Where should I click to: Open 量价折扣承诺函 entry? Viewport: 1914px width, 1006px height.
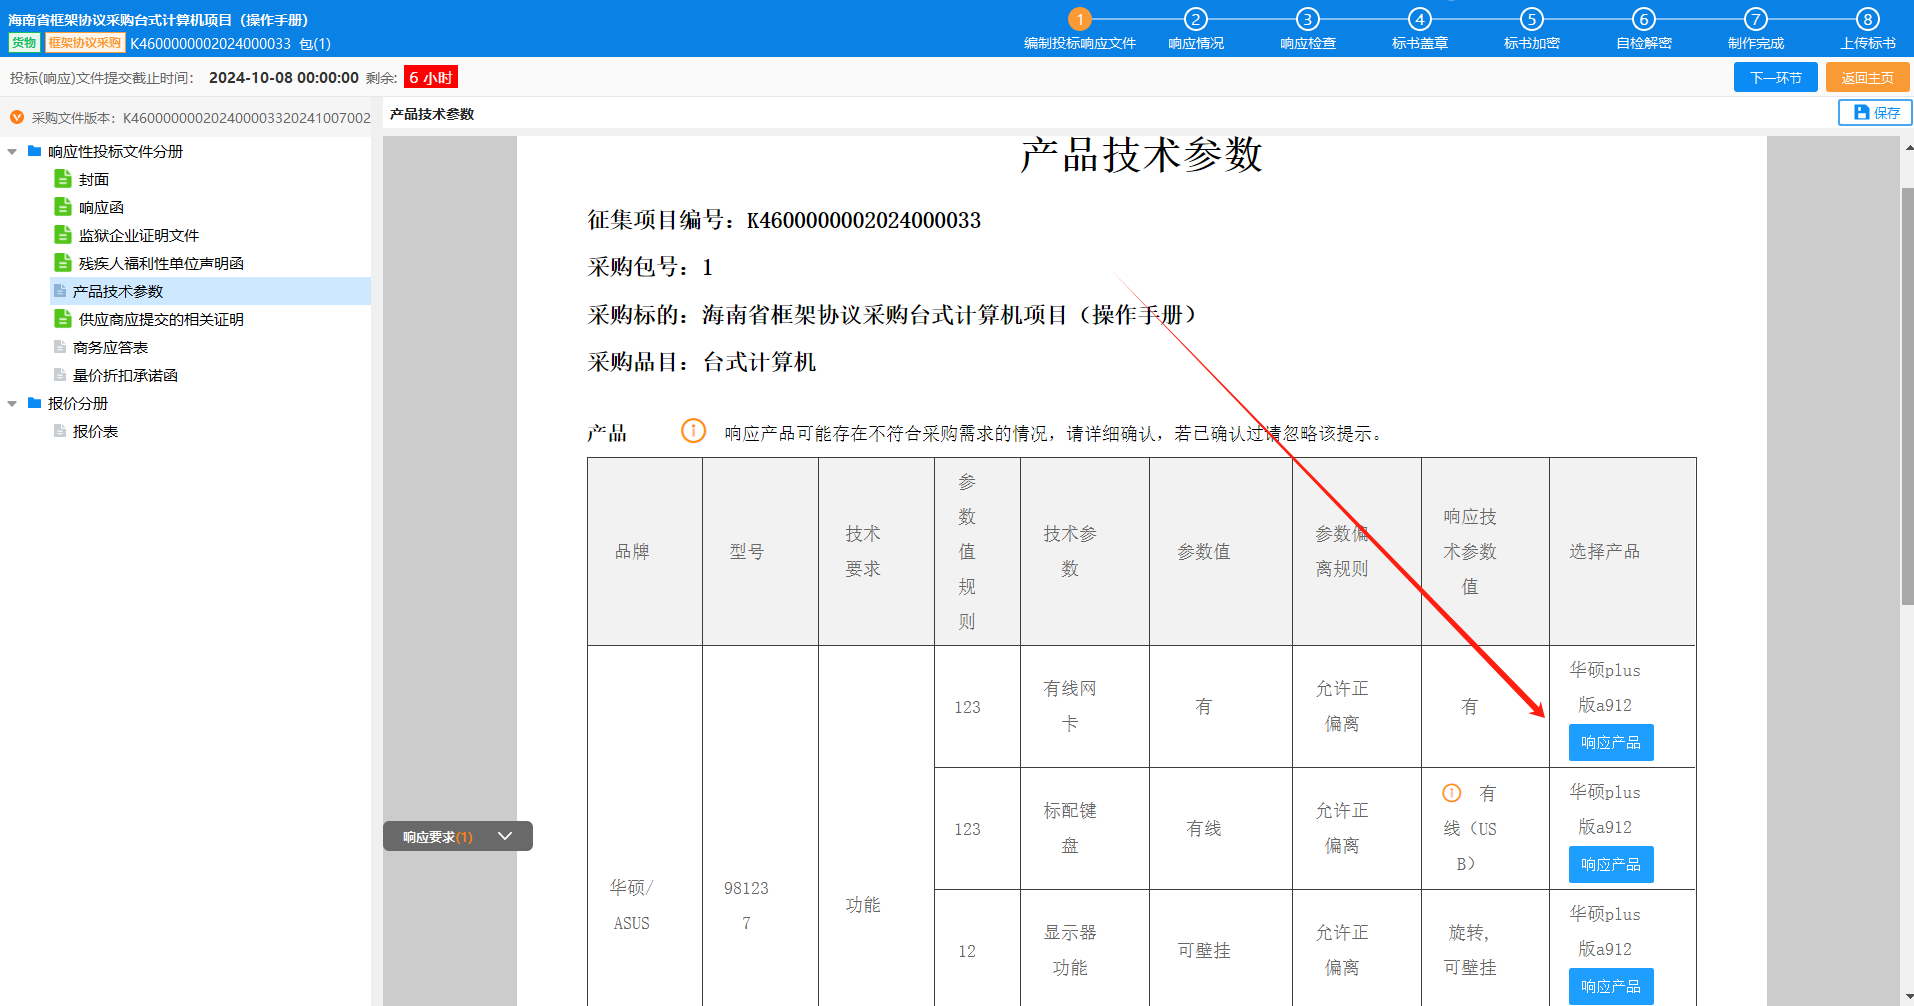pyautogui.click(x=125, y=376)
